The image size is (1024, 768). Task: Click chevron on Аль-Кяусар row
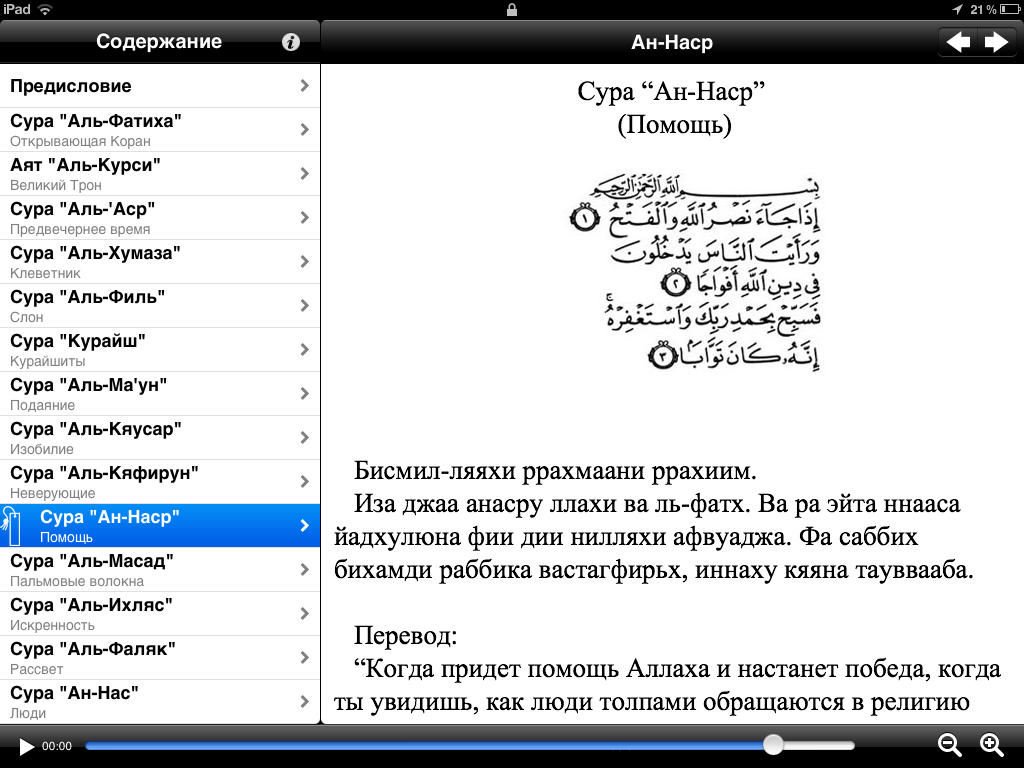(304, 438)
